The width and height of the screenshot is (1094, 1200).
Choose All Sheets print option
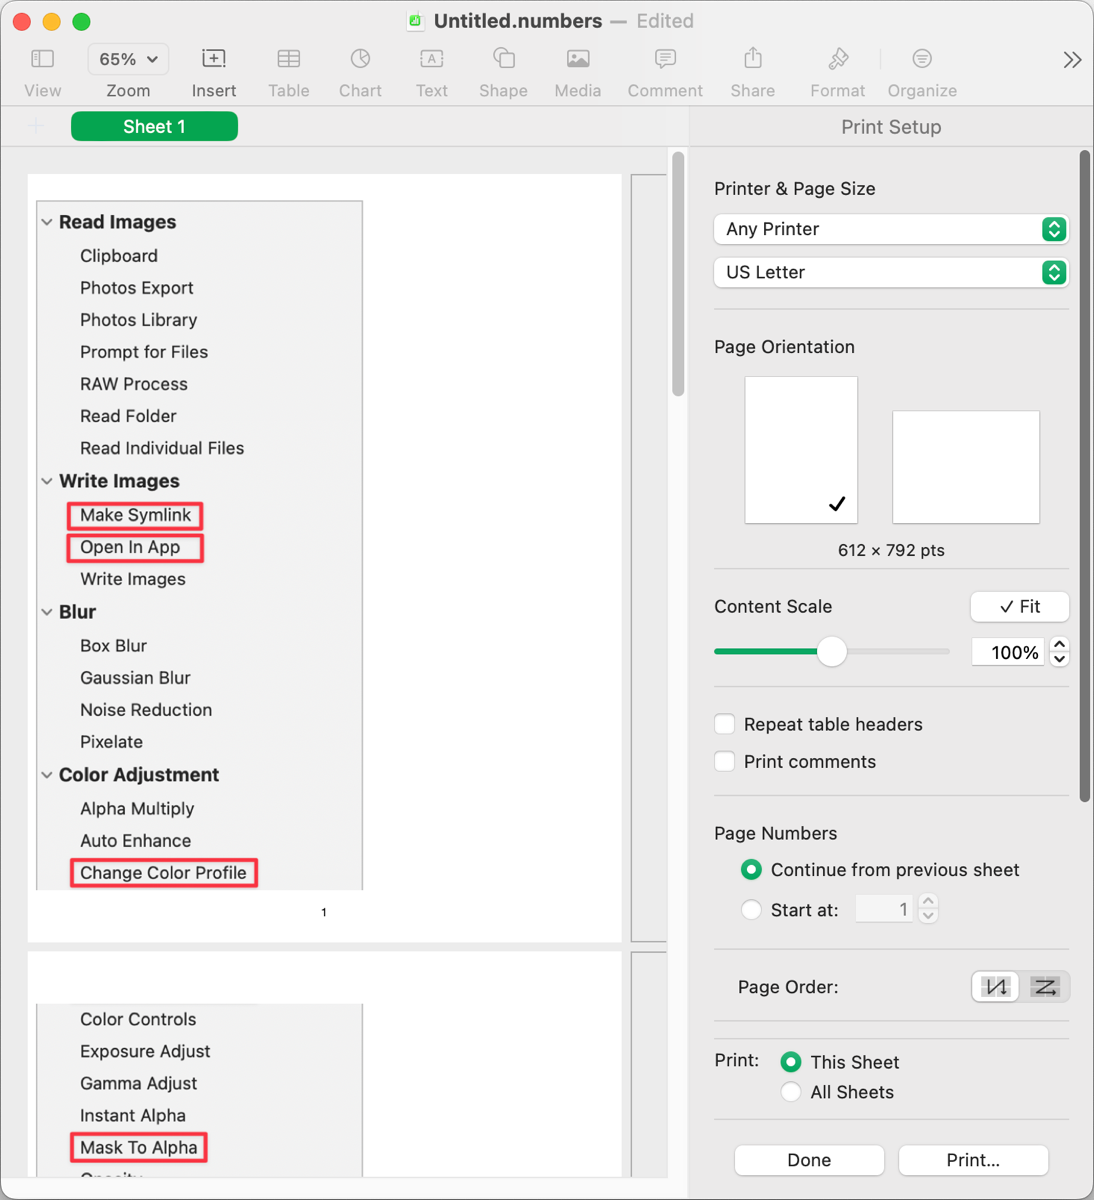791,1092
